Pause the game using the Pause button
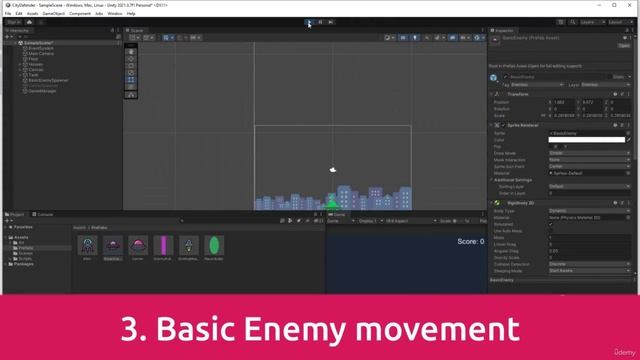This screenshot has width=640, height=360. (320, 22)
